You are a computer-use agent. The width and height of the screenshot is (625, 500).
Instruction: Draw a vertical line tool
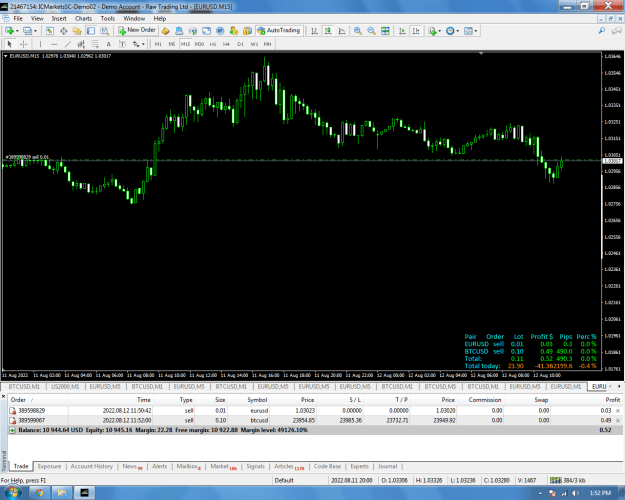(x=40, y=44)
